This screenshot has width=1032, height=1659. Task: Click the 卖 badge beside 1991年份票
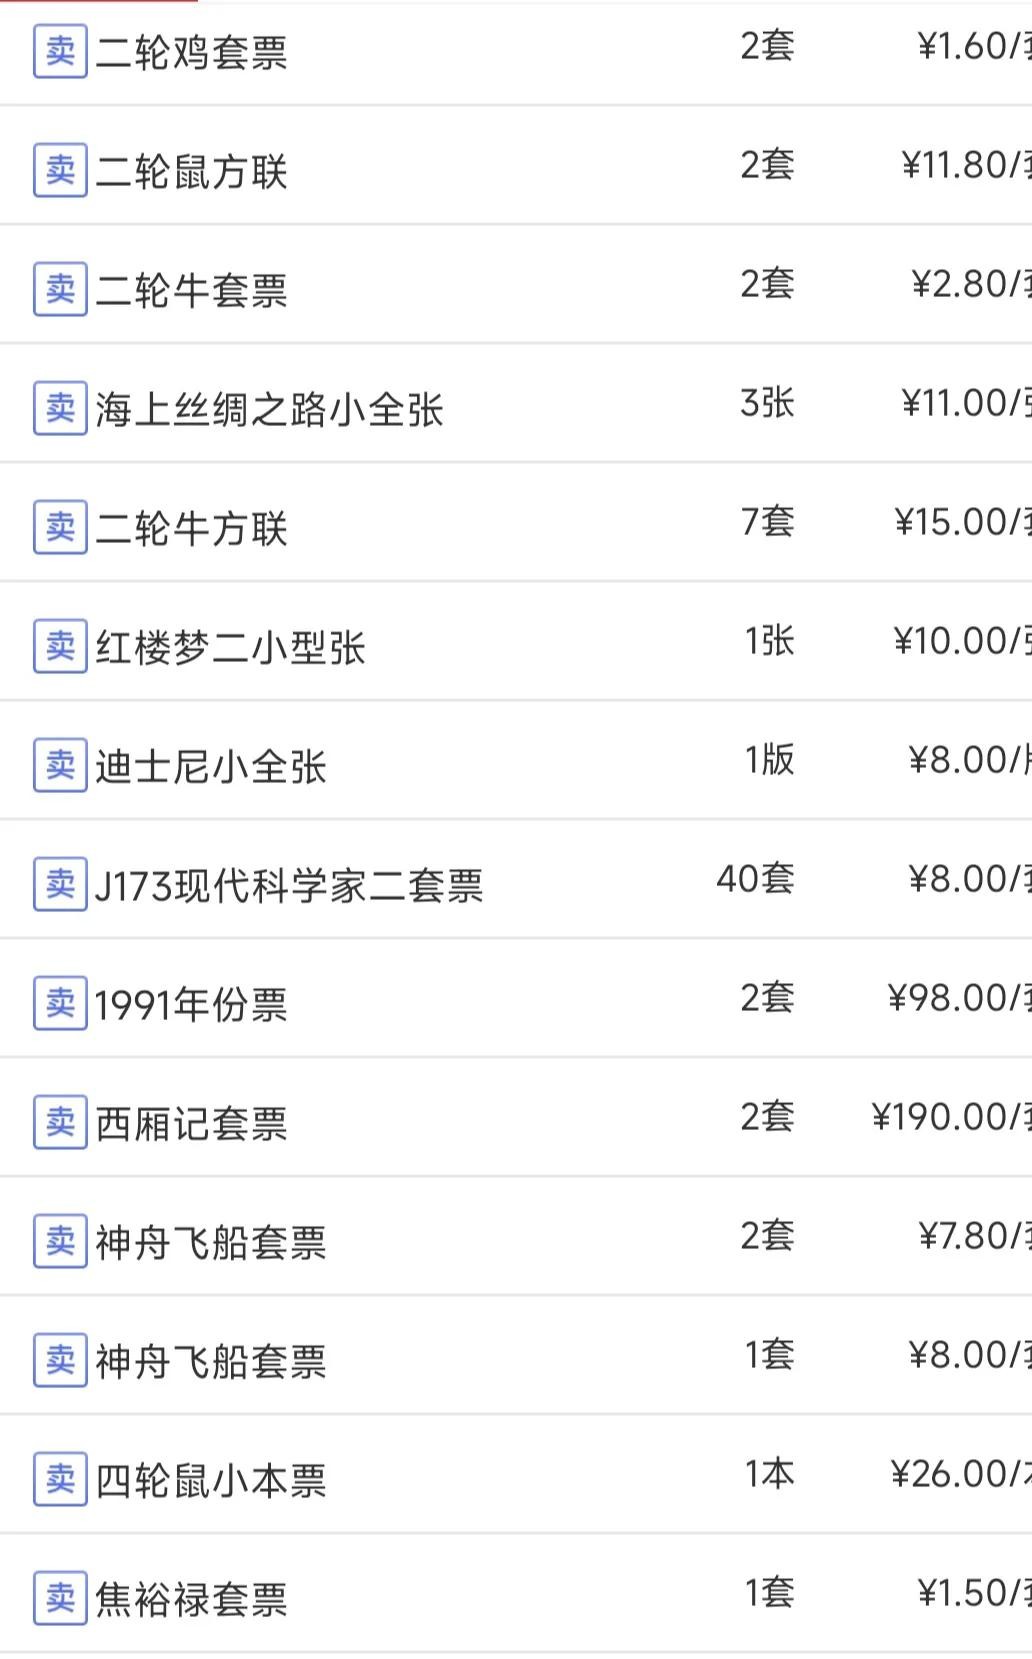tap(60, 1003)
